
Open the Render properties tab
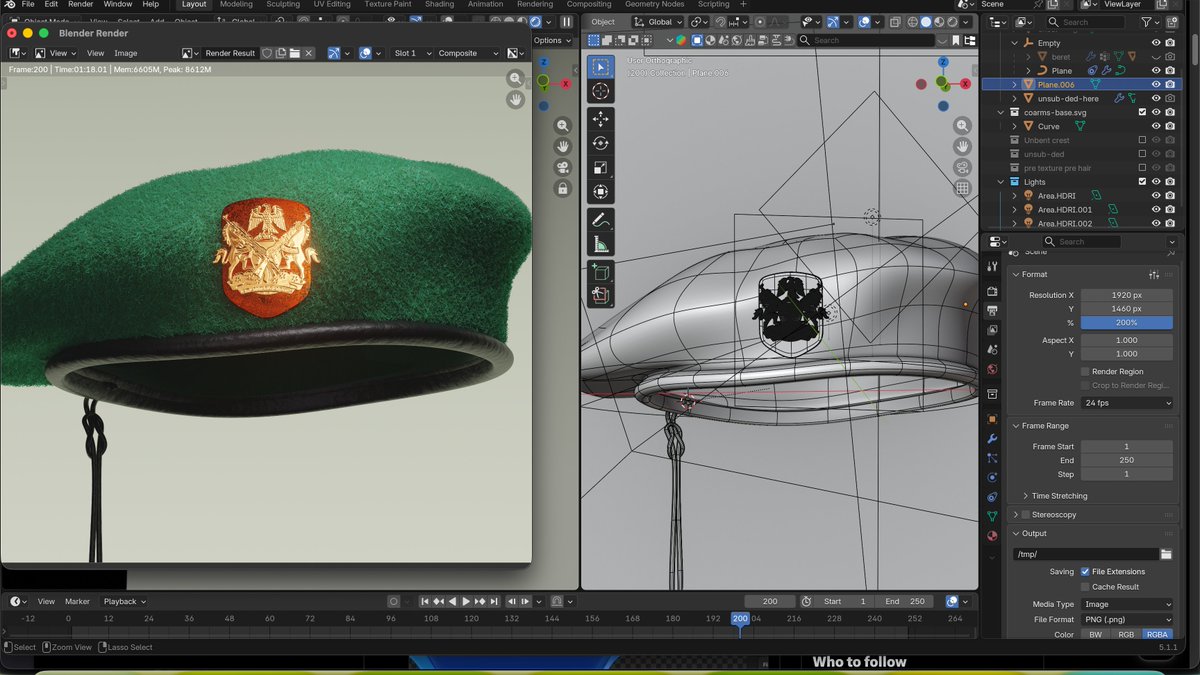tap(992, 291)
